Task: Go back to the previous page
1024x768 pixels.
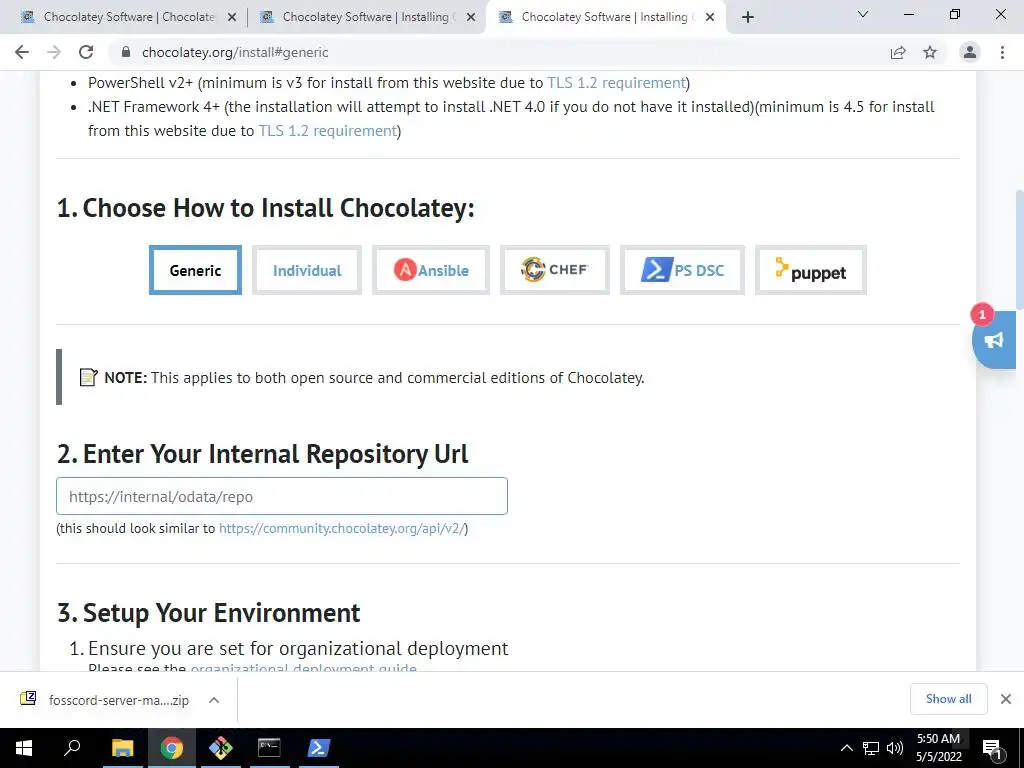Action: 22,52
